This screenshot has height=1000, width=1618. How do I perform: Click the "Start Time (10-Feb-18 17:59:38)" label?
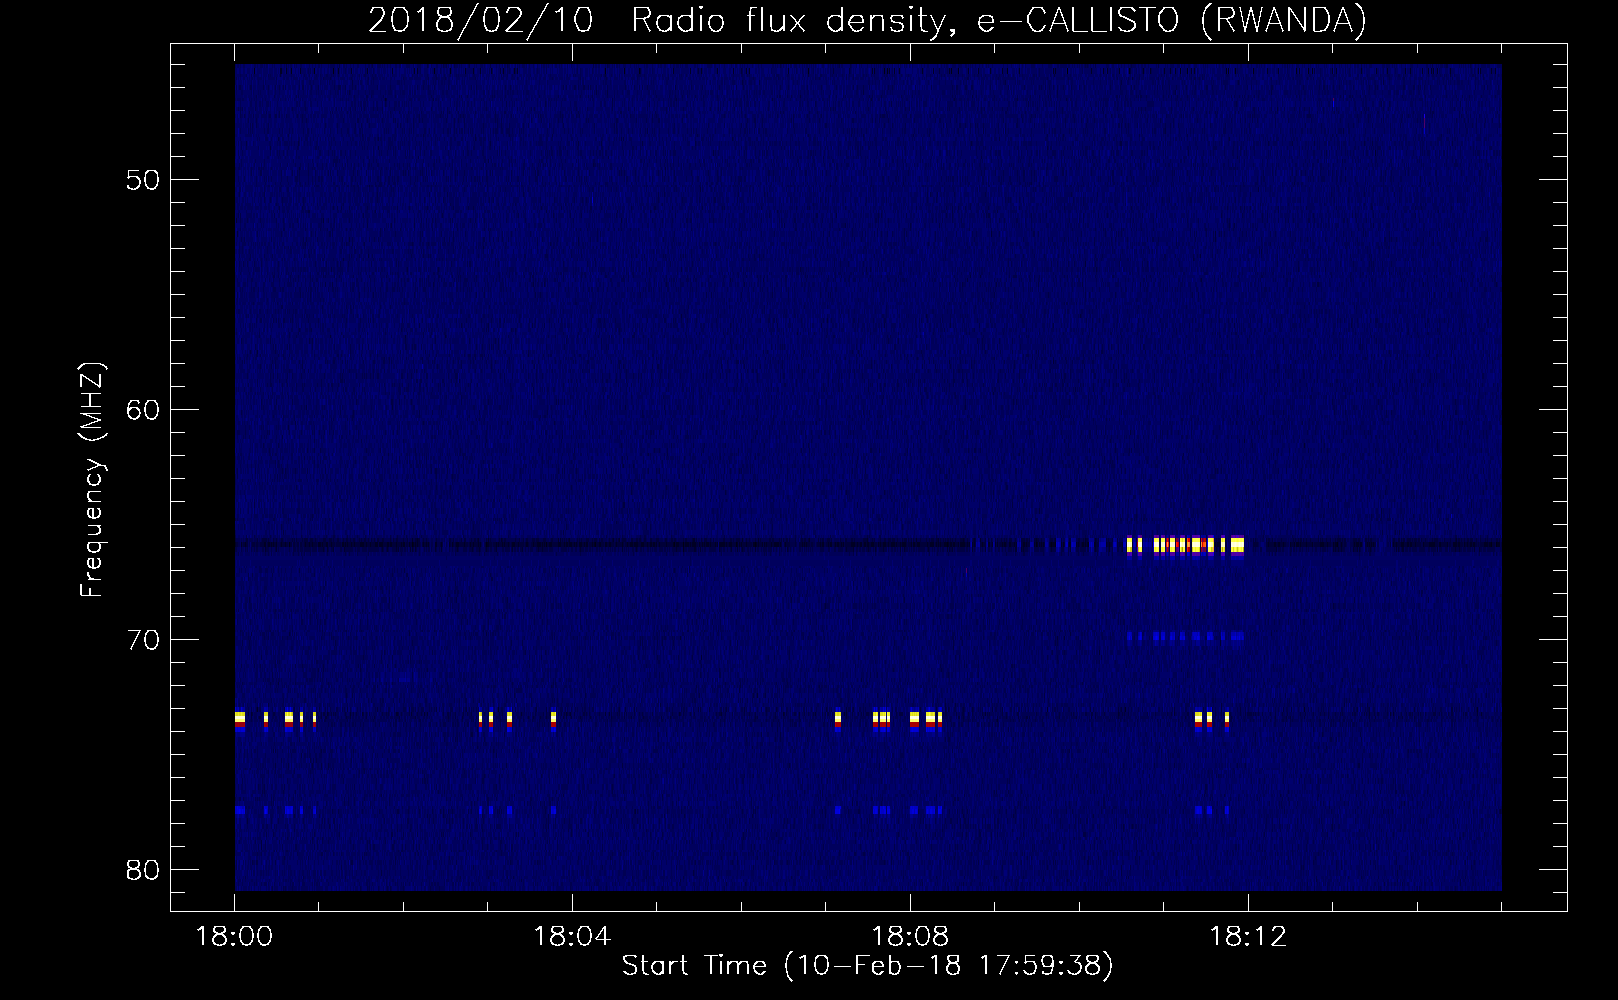867,966
